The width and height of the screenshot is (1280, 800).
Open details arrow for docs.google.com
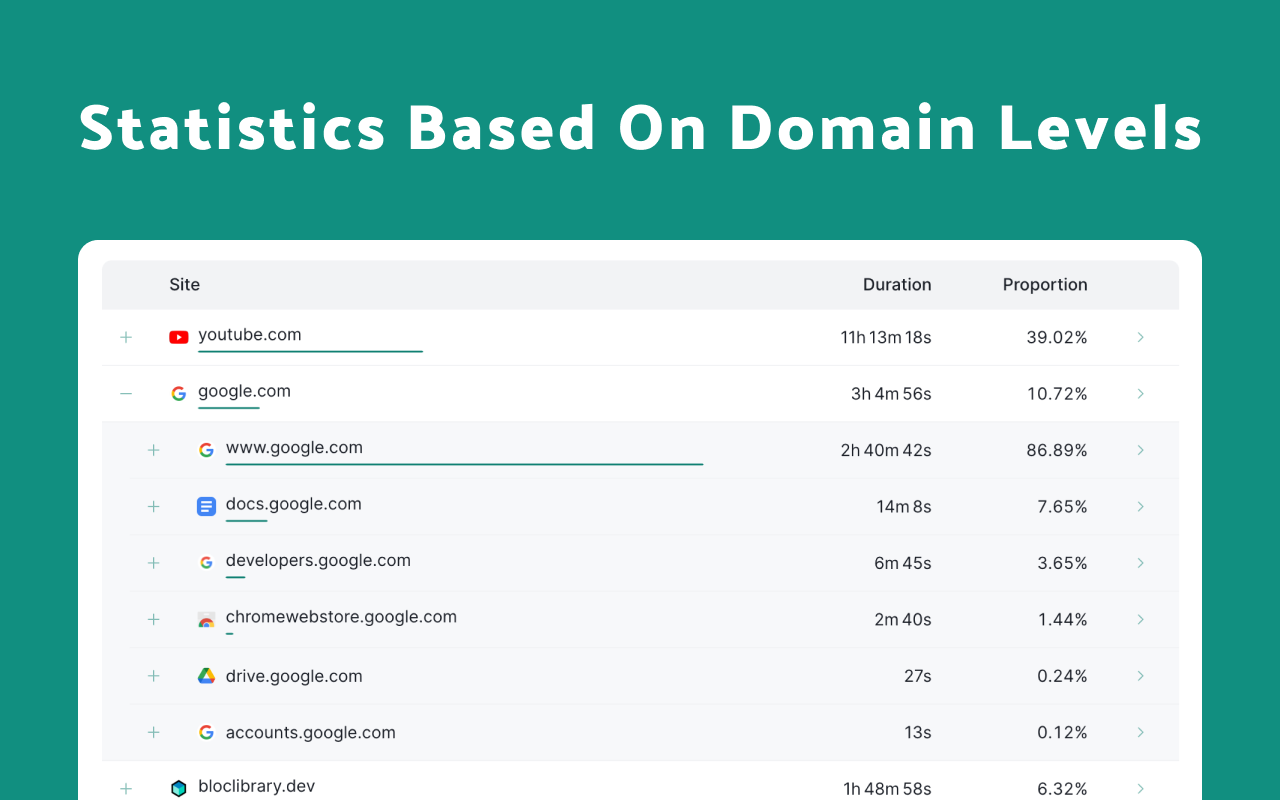point(1141,507)
